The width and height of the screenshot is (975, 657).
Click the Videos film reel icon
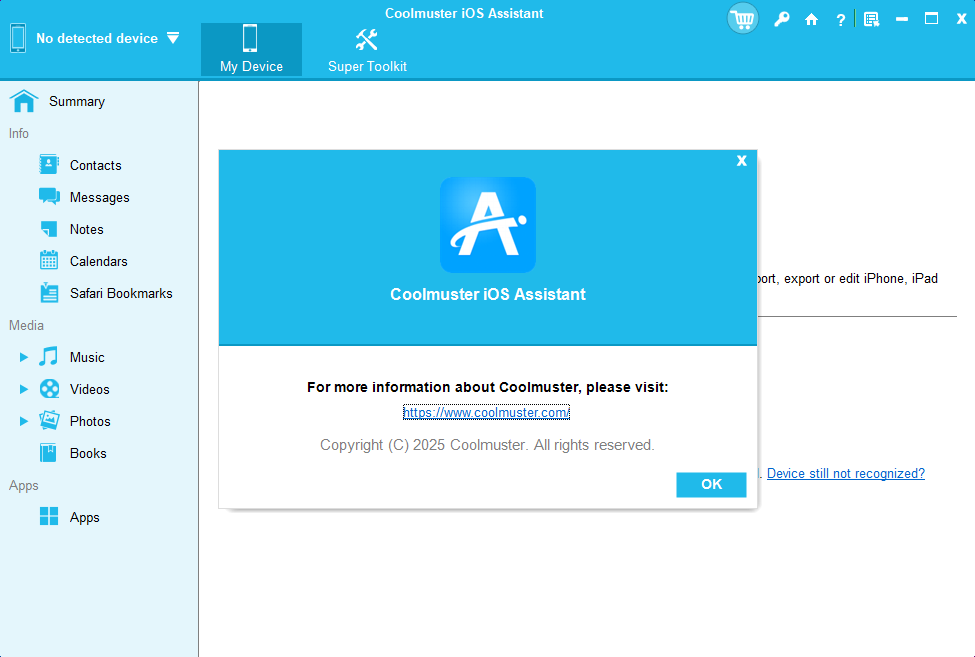point(49,389)
